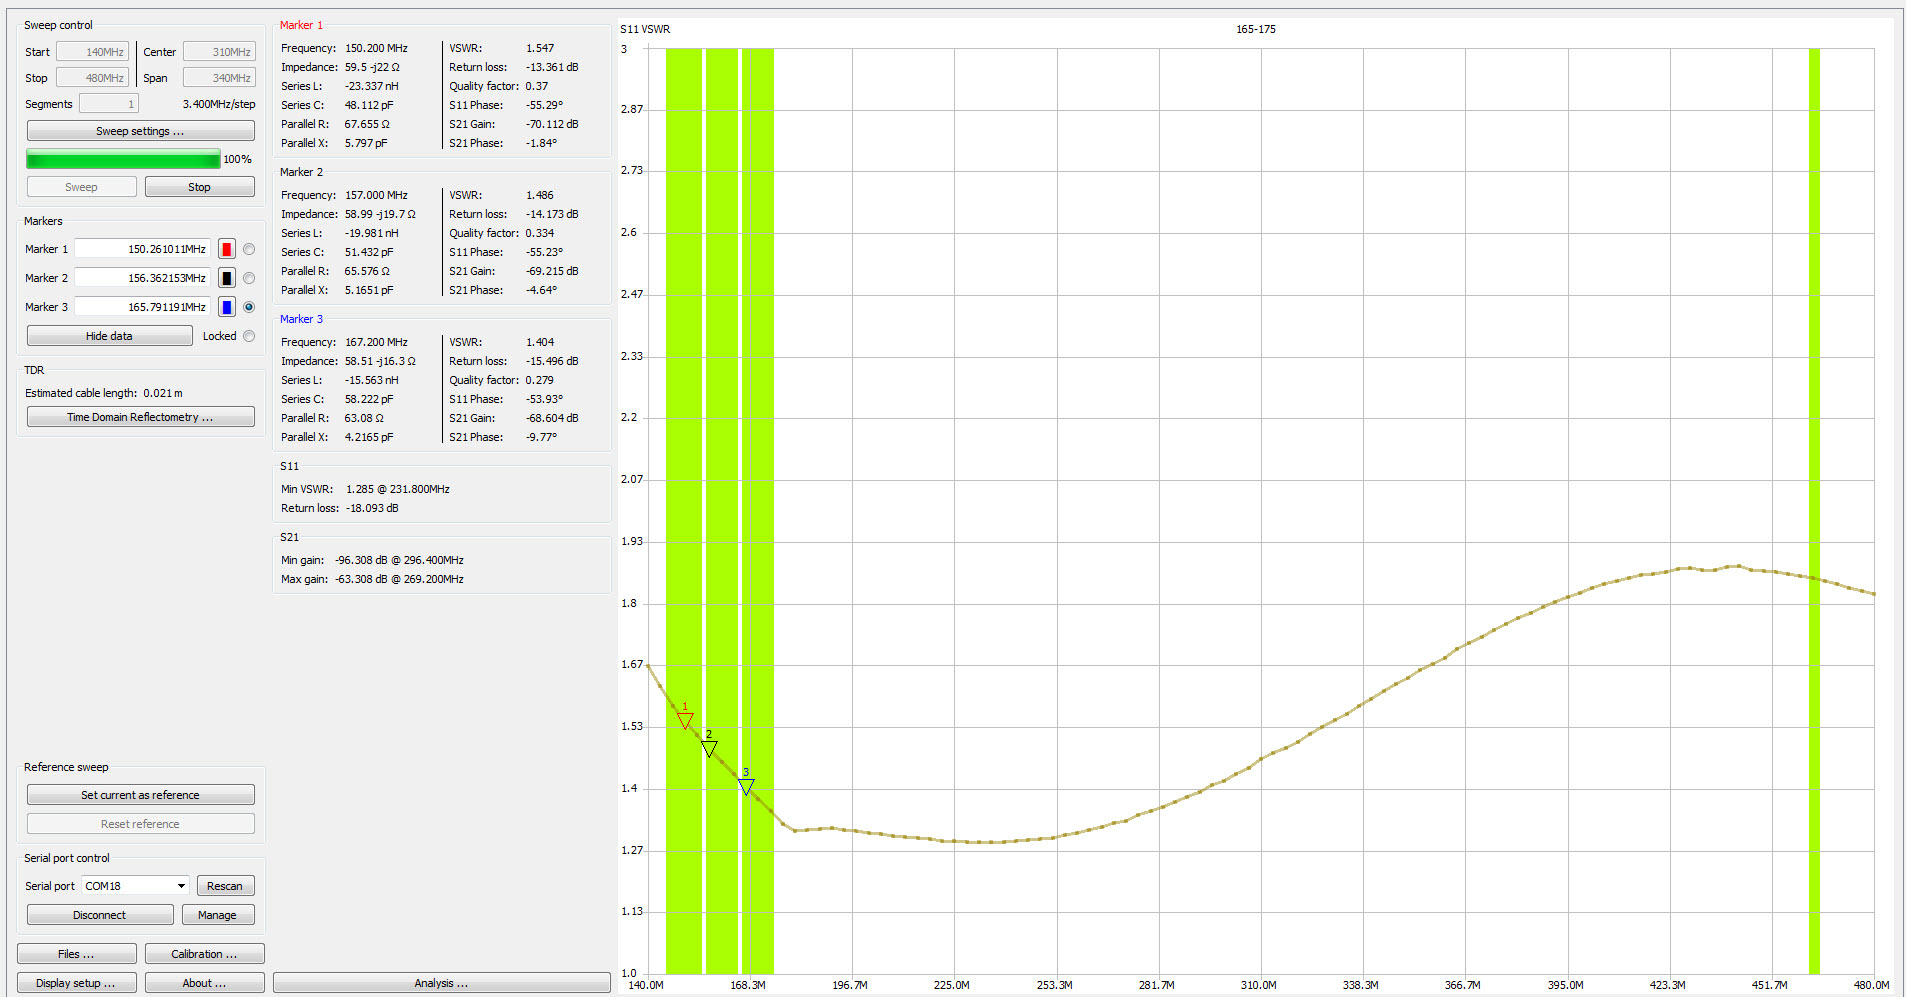
Task: Rescan the serial ports
Action: click(x=225, y=886)
